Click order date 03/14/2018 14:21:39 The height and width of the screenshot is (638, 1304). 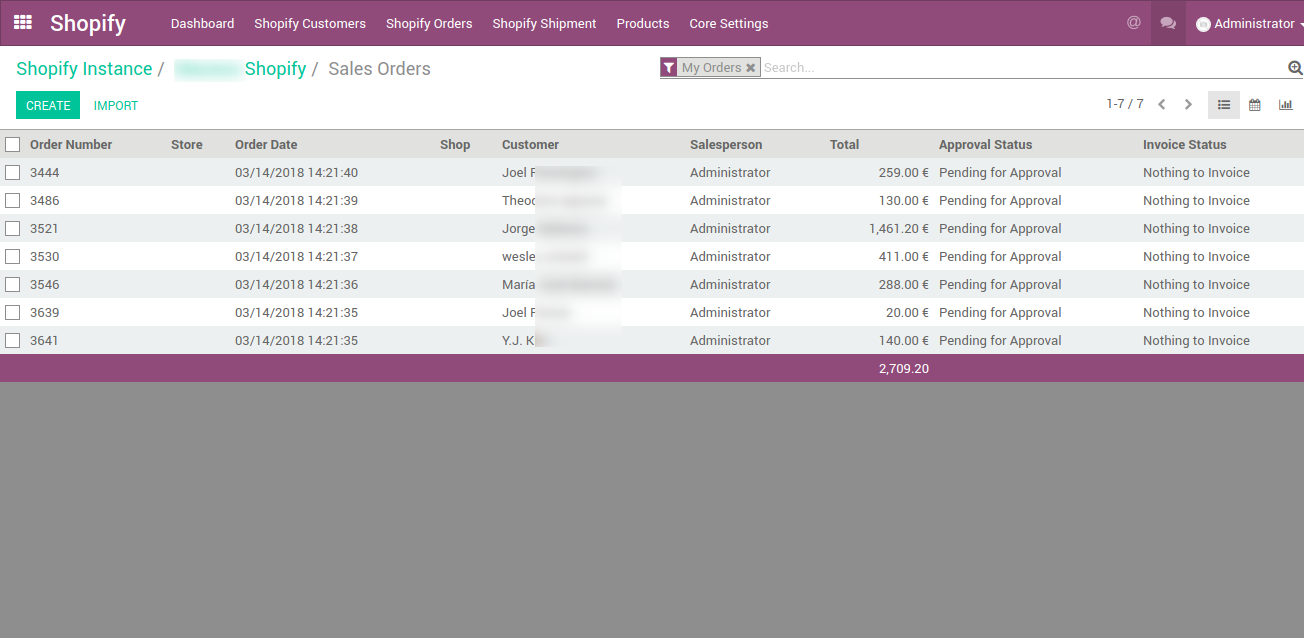296,201
